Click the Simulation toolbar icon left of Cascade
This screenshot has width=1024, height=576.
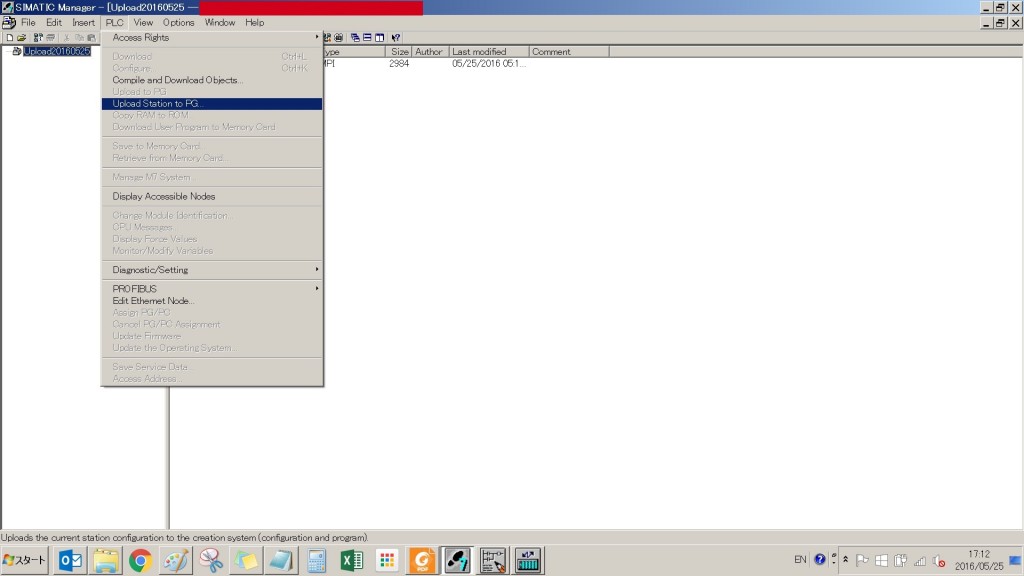click(338, 38)
